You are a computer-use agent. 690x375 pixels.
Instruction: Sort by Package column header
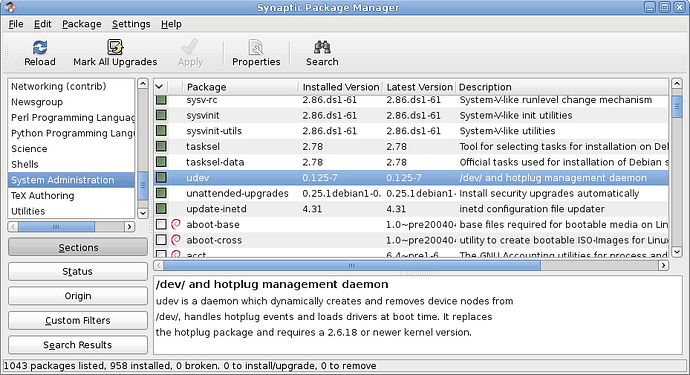[x=241, y=87]
